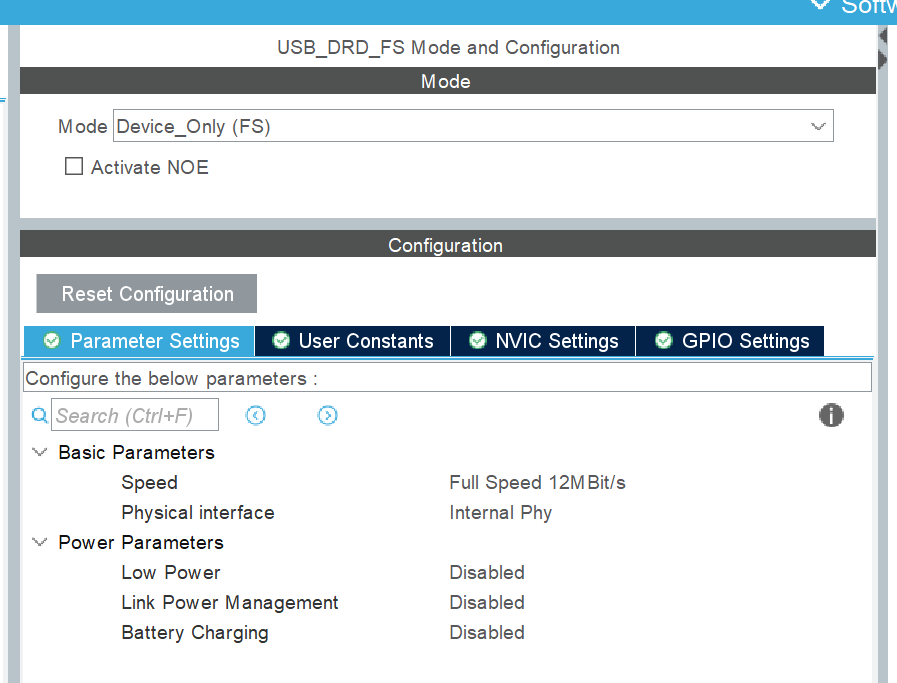Select the Link Power Management parameter

coord(229,602)
